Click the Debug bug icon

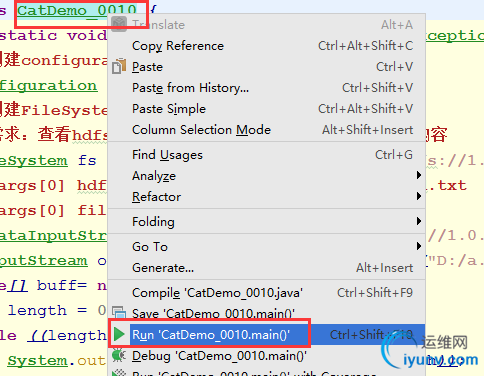119,355
